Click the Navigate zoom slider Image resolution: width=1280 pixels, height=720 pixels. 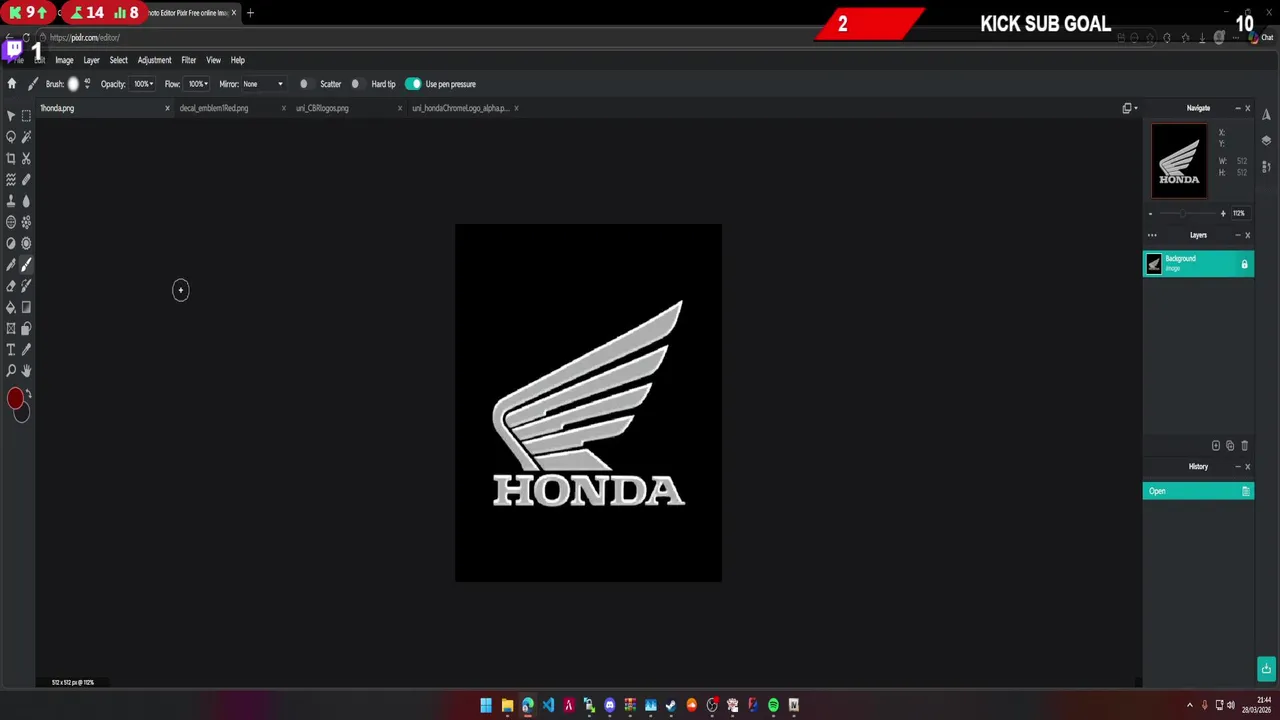(x=1186, y=213)
